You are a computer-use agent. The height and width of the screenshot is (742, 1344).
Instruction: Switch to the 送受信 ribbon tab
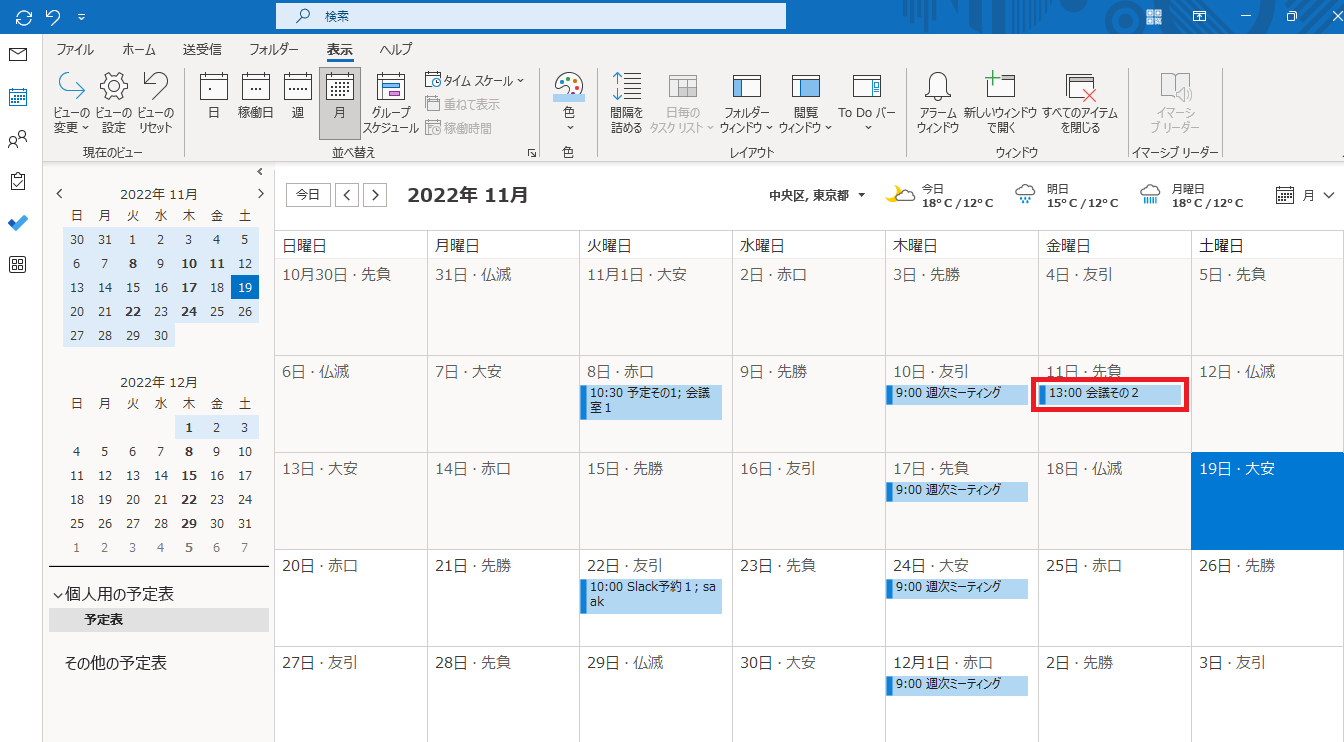[202, 49]
